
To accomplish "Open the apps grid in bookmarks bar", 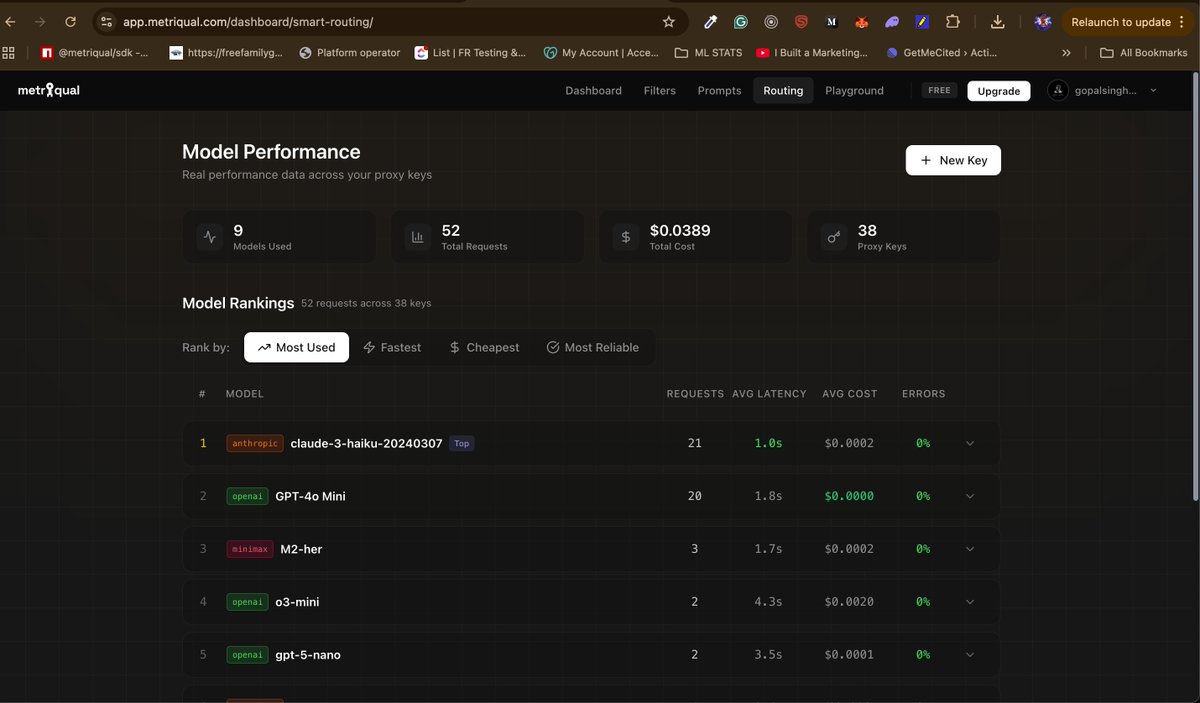I will click(x=10, y=52).
